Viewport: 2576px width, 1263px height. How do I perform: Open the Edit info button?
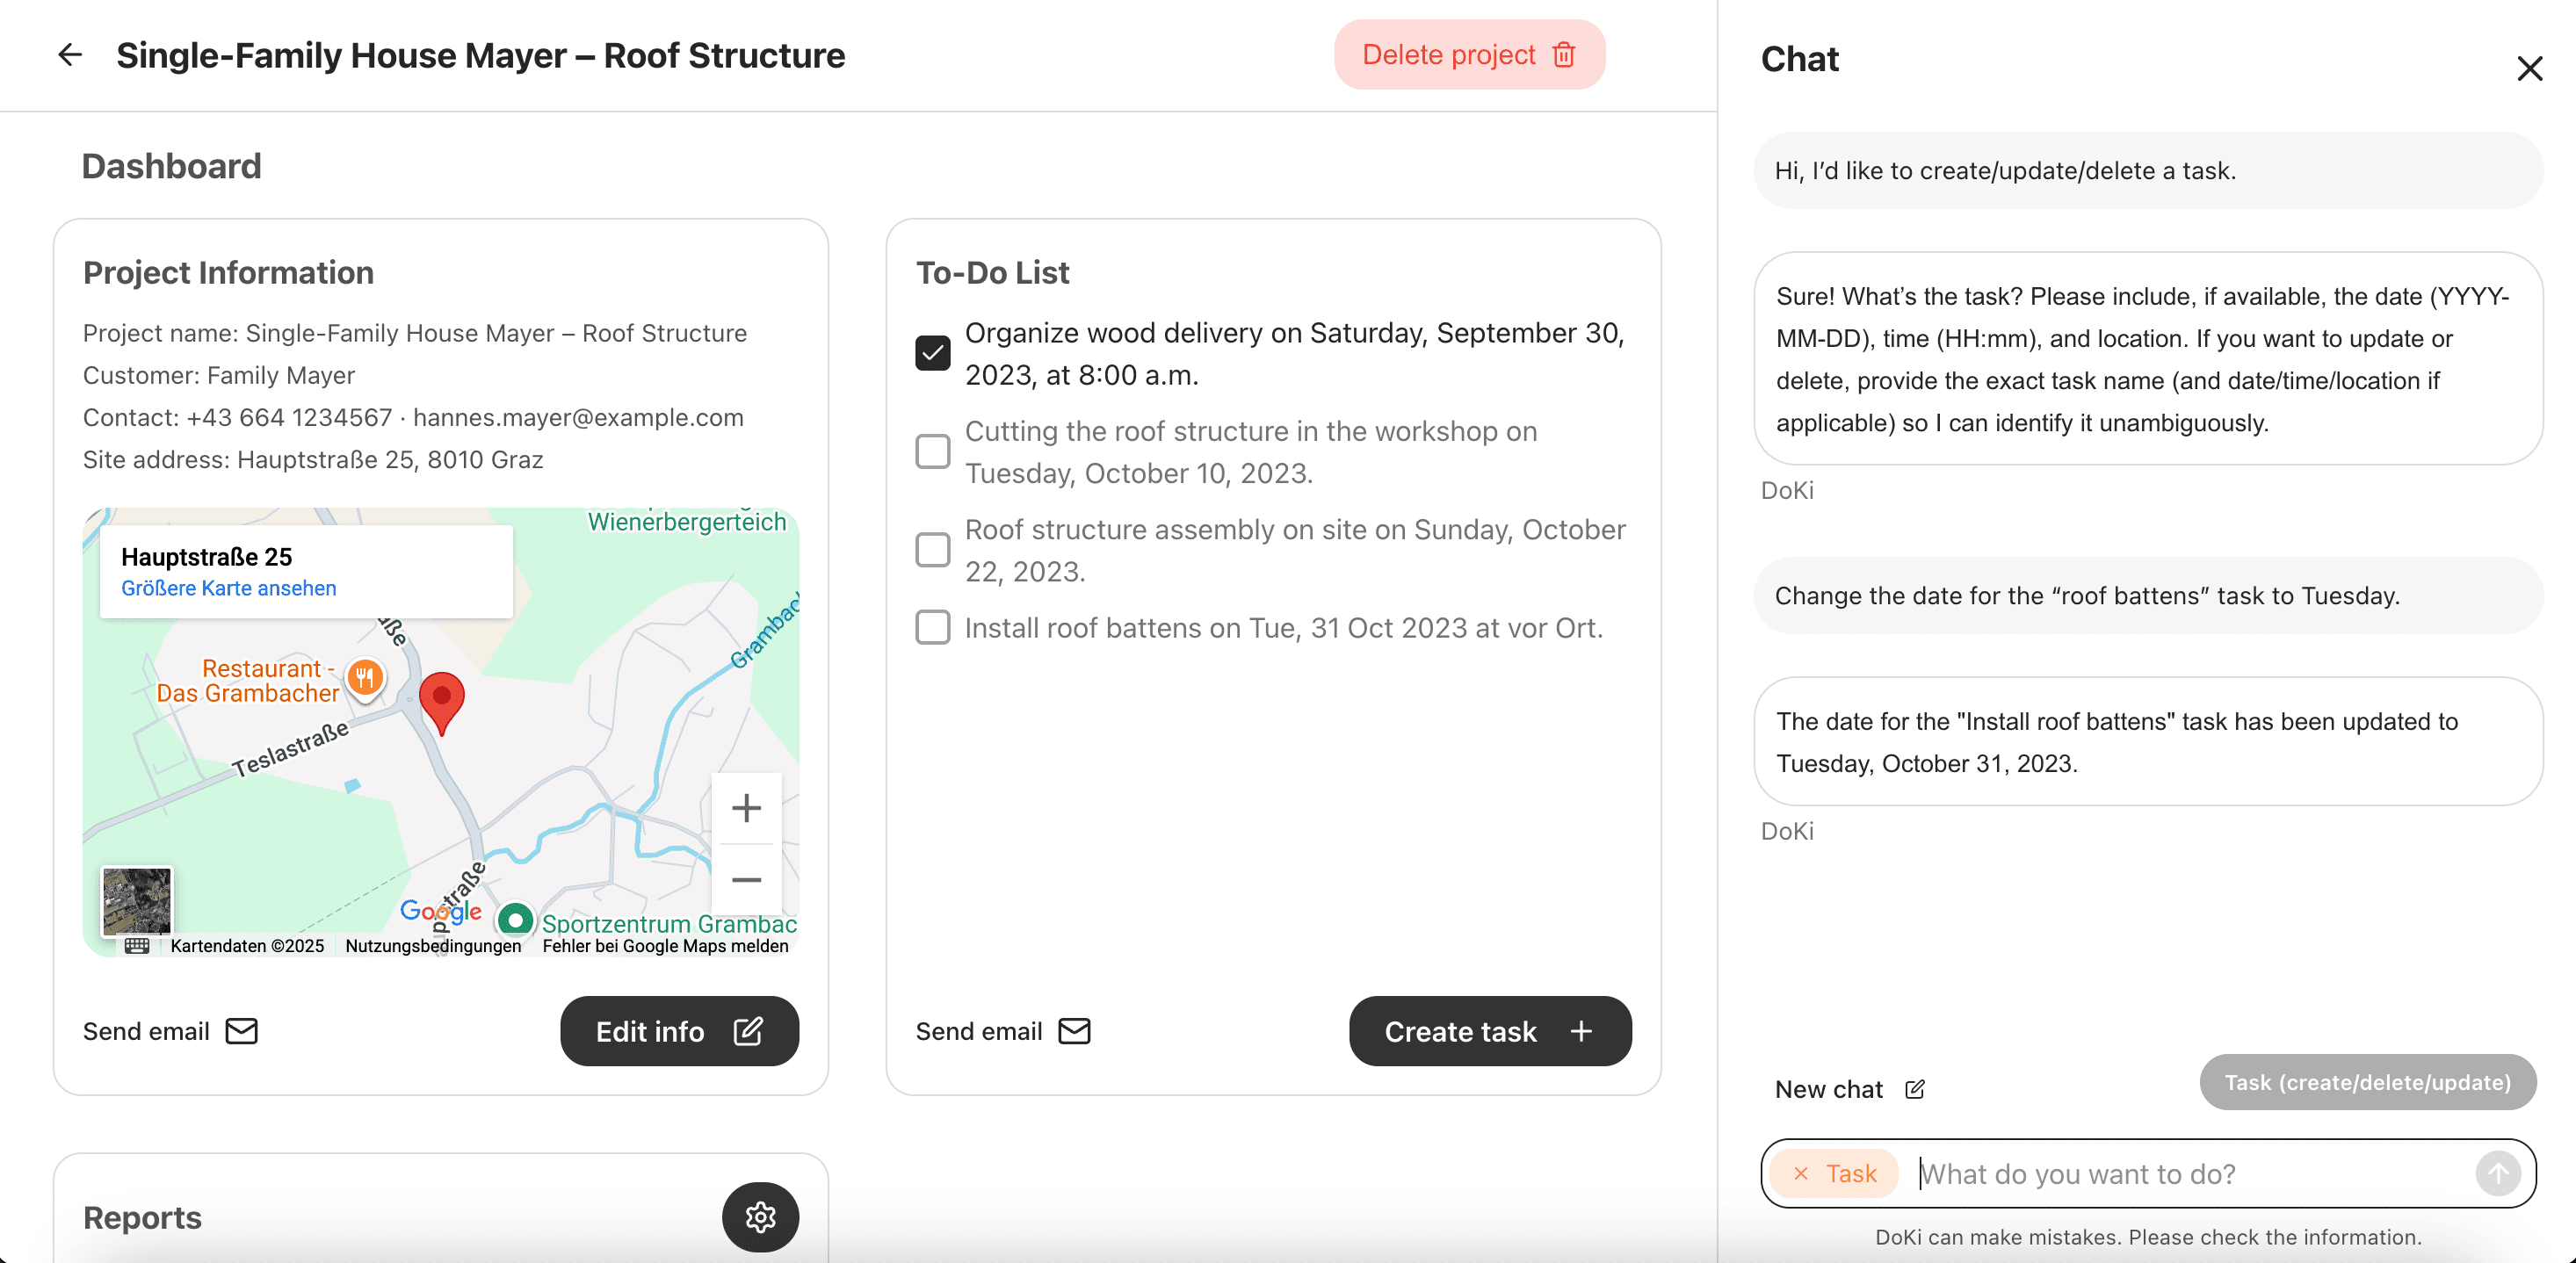pyautogui.click(x=679, y=1031)
